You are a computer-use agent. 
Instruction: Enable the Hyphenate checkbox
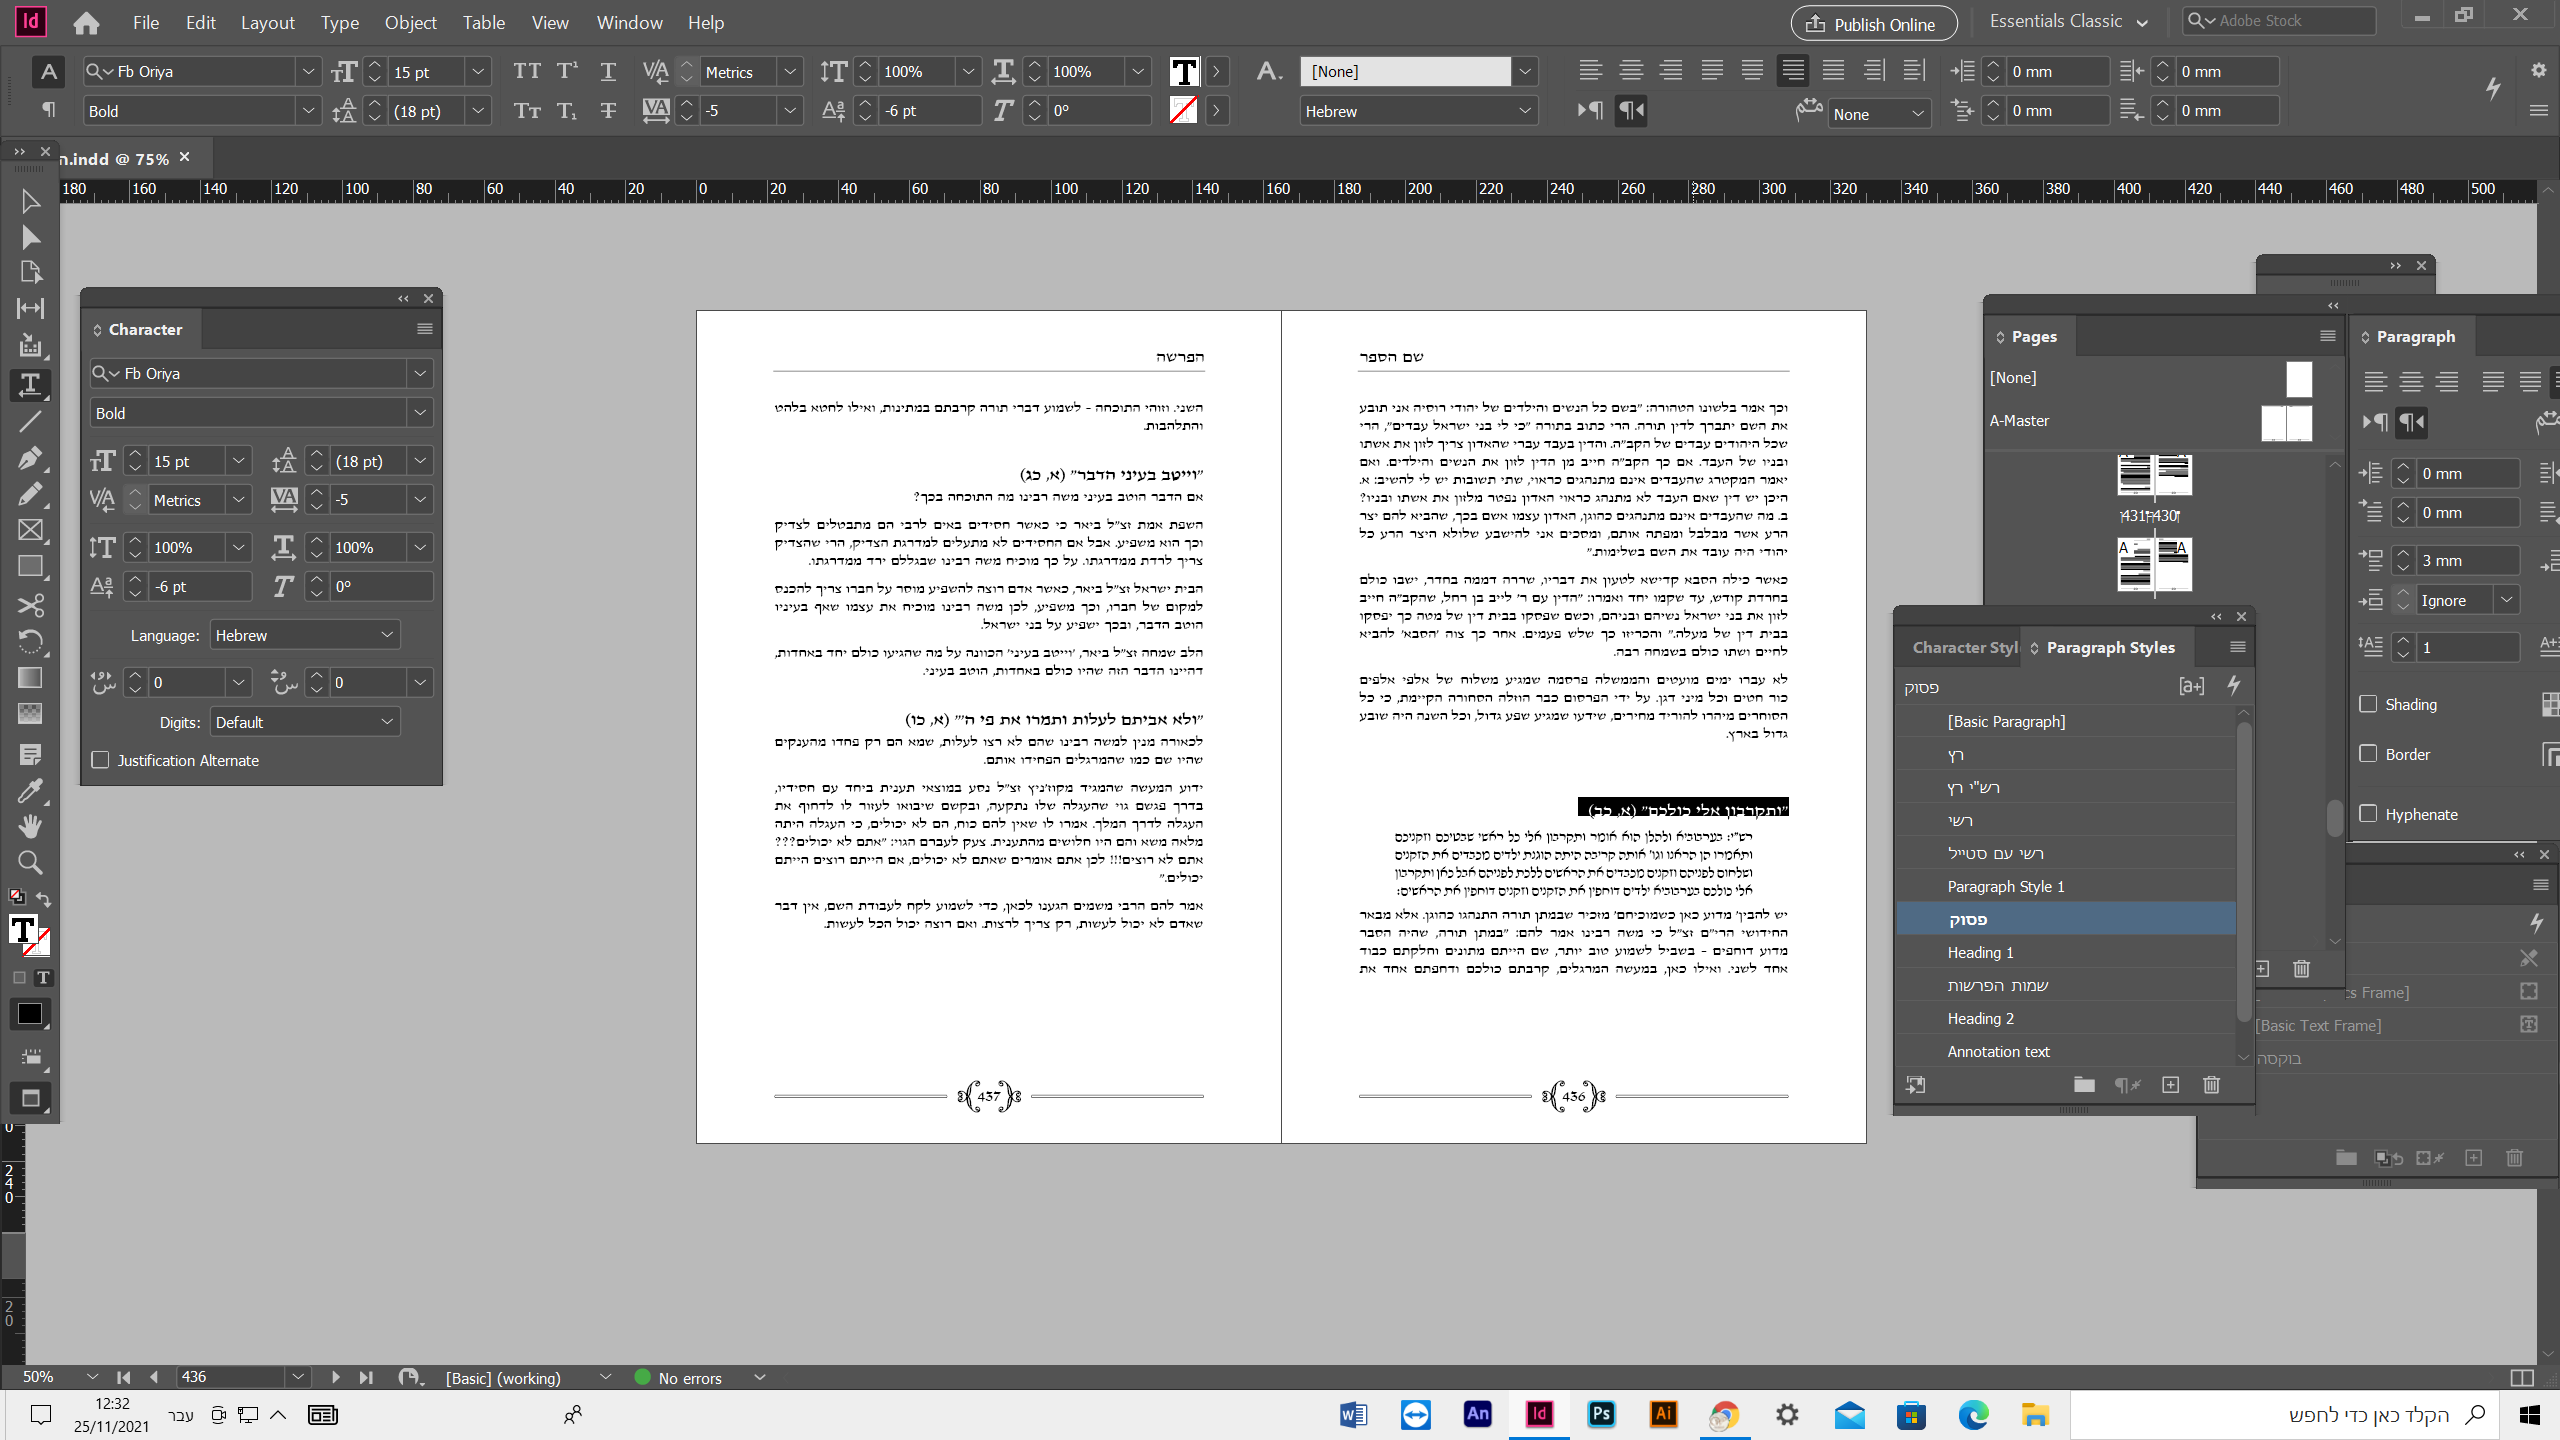click(2368, 813)
